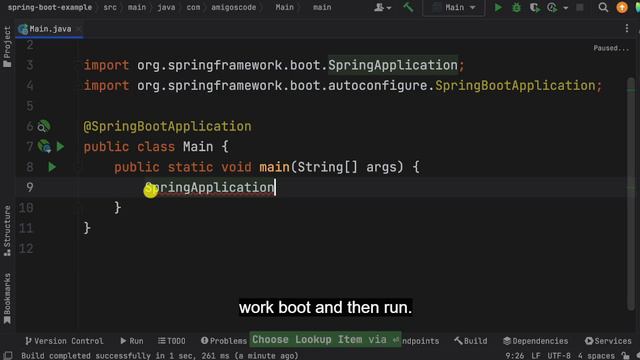Open the TODO tool window

point(172,341)
